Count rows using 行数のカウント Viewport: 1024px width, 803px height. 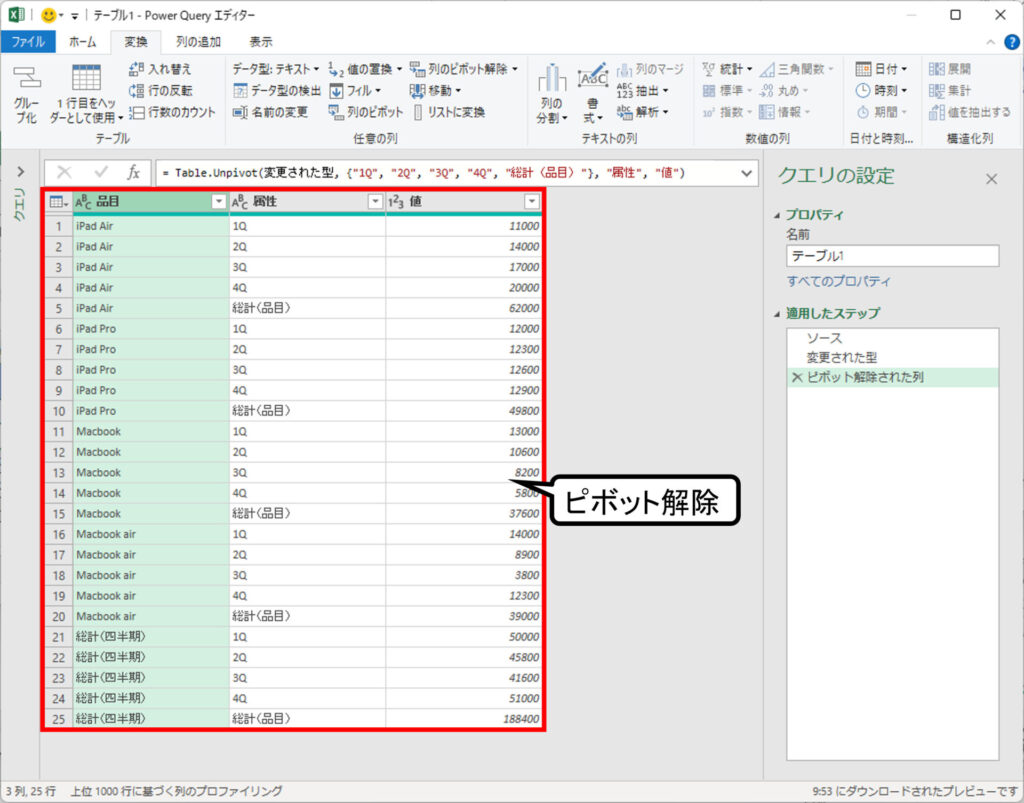pos(172,112)
